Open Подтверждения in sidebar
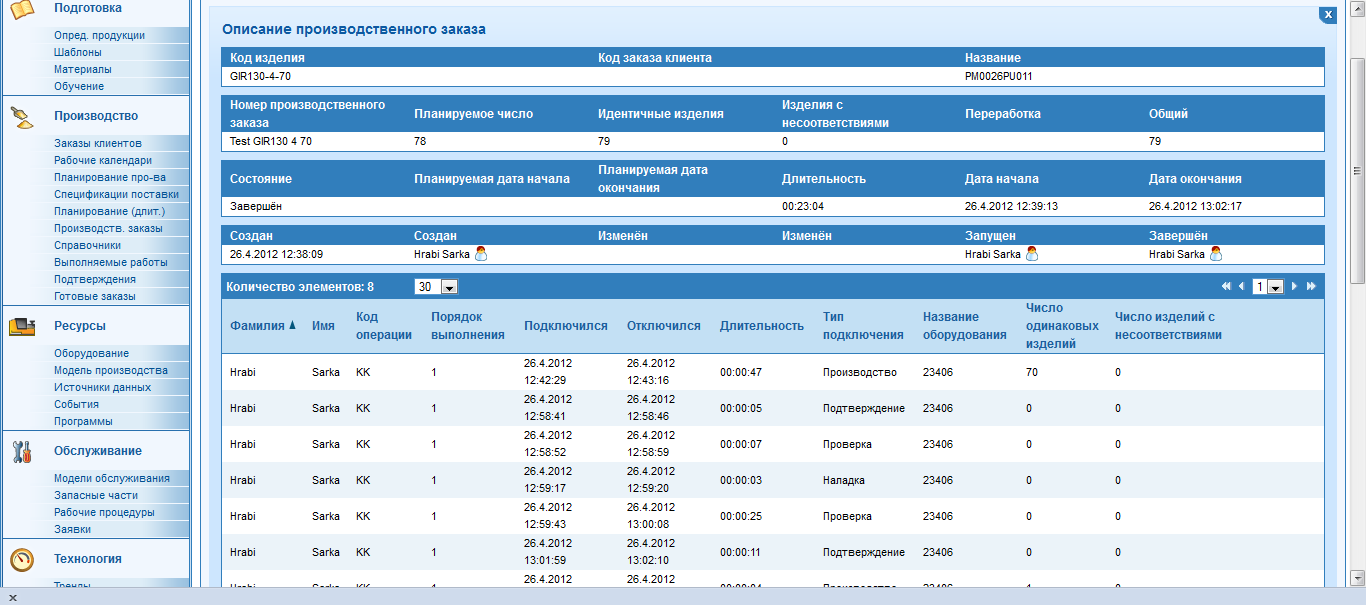The height and width of the screenshot is (605, 1366). click(95, 279)
